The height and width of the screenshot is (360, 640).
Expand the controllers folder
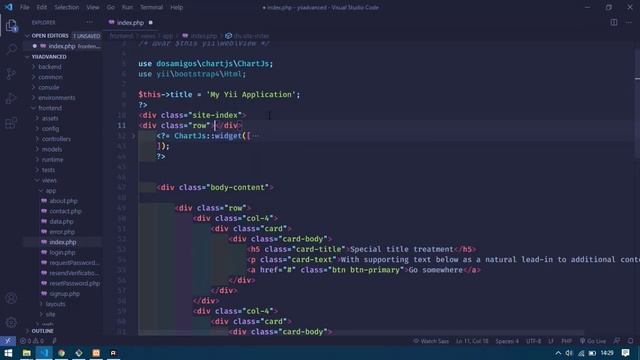[56, 139]
